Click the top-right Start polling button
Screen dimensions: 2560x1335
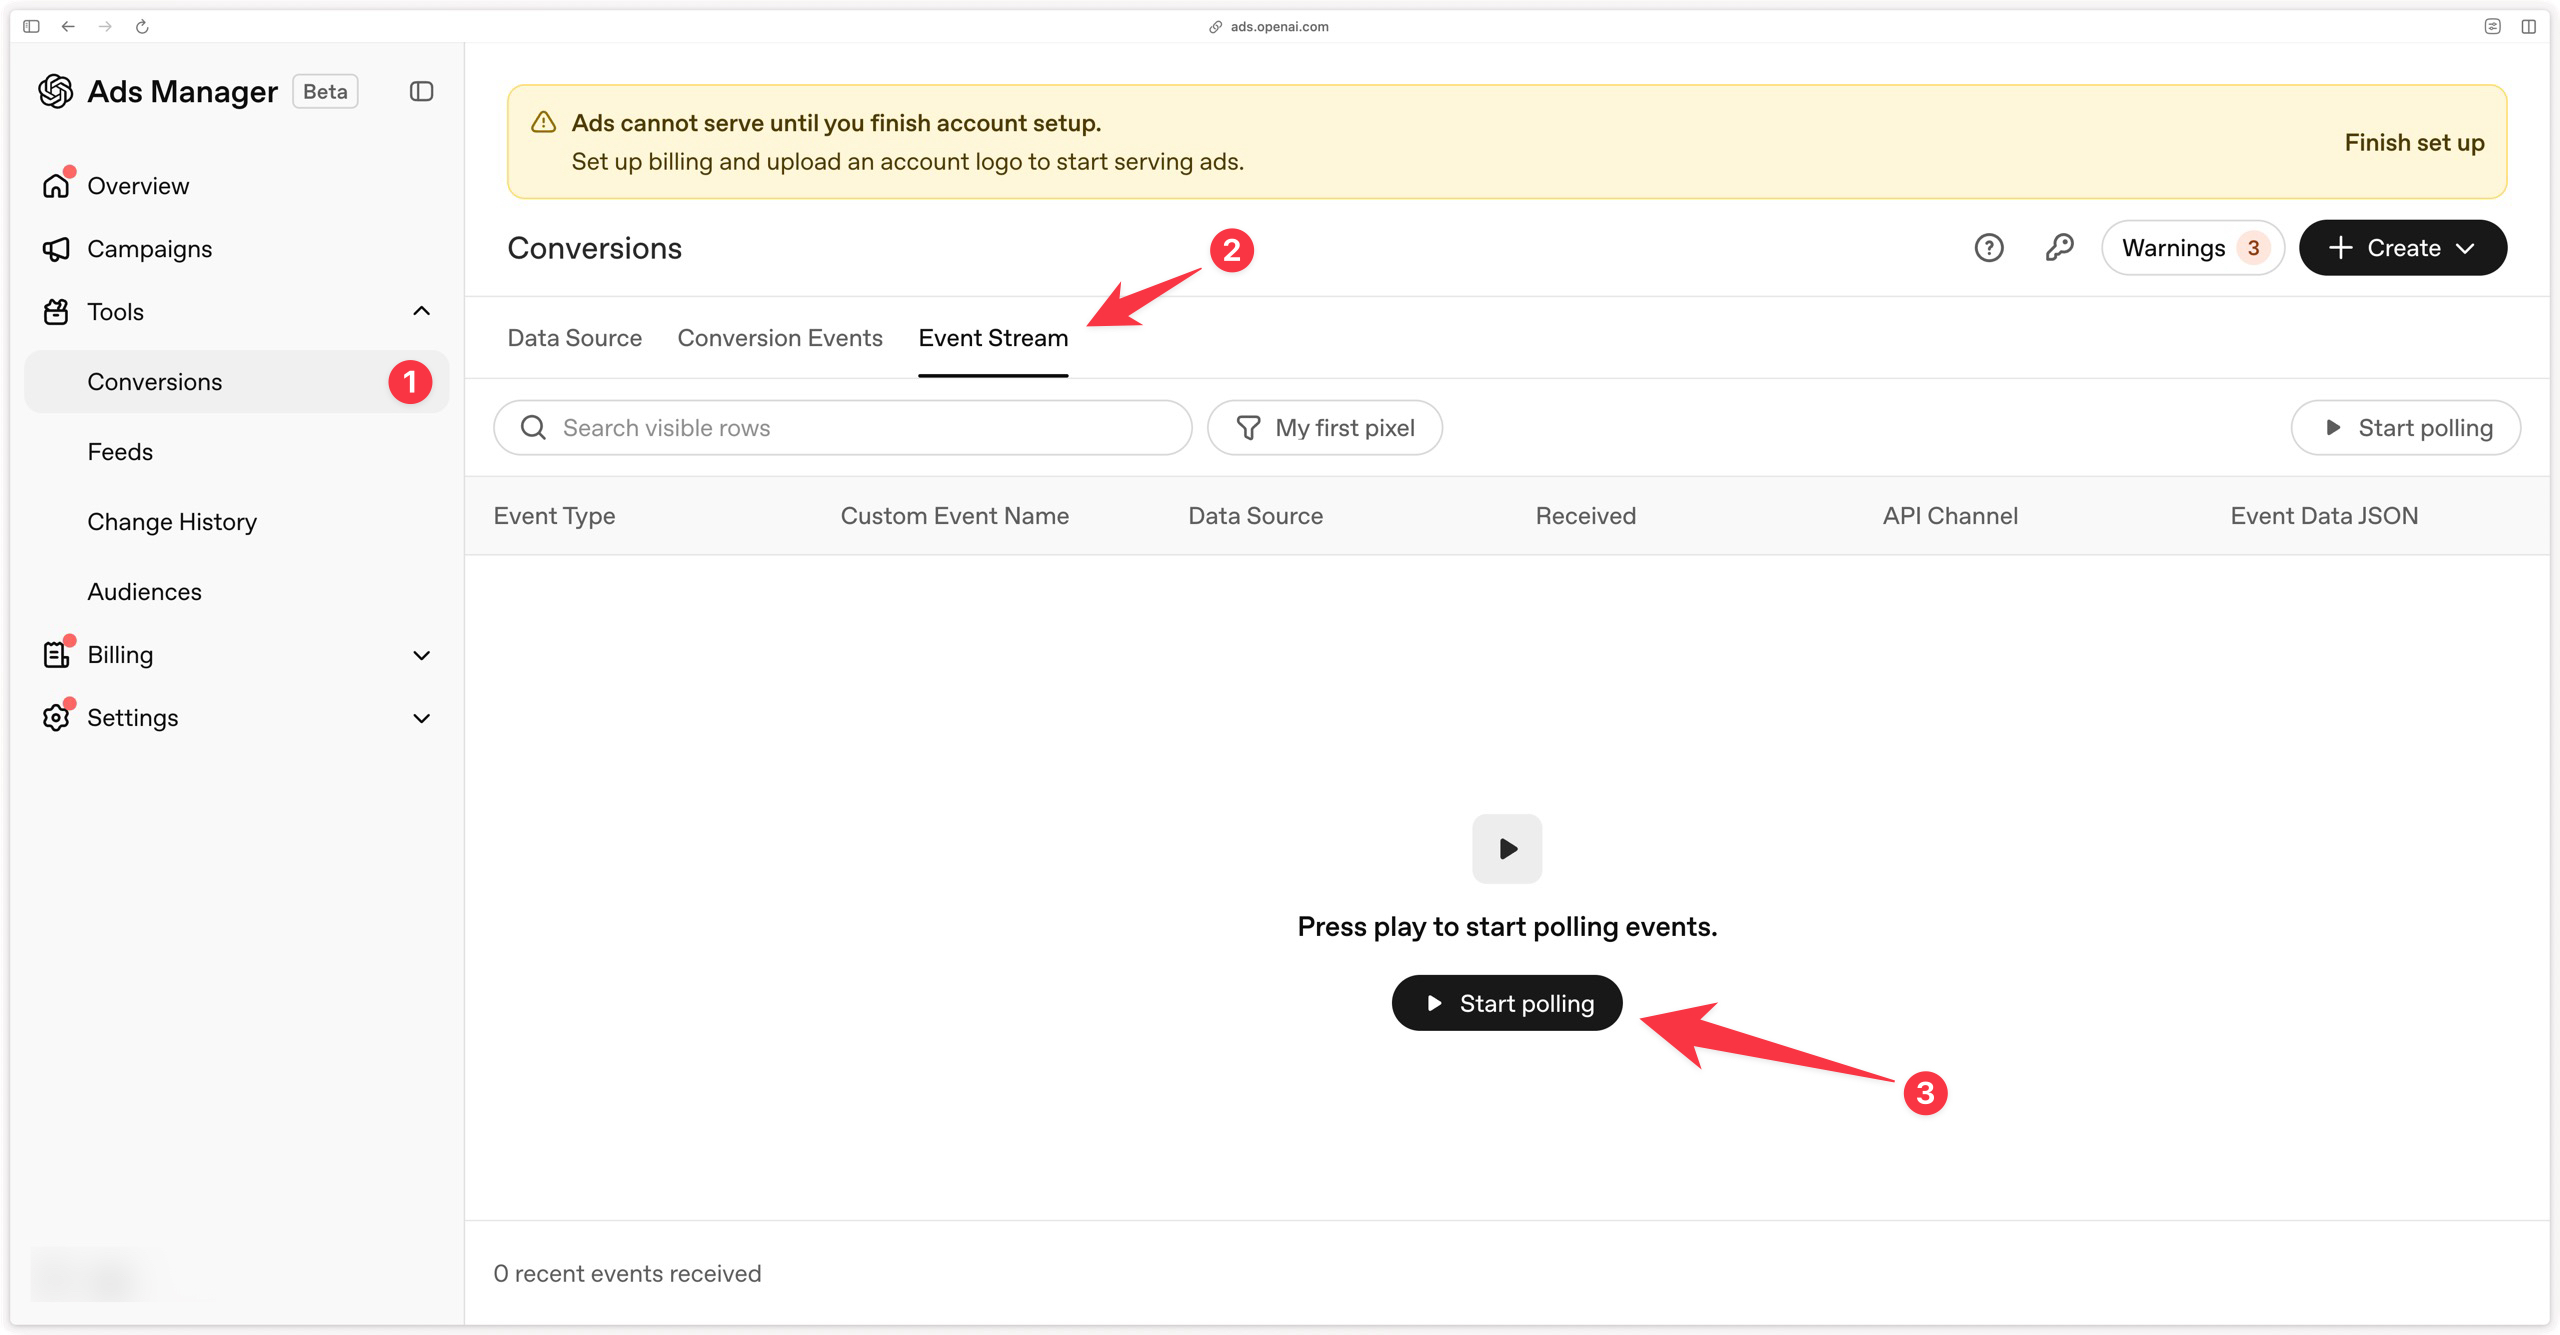point(2406,428)
